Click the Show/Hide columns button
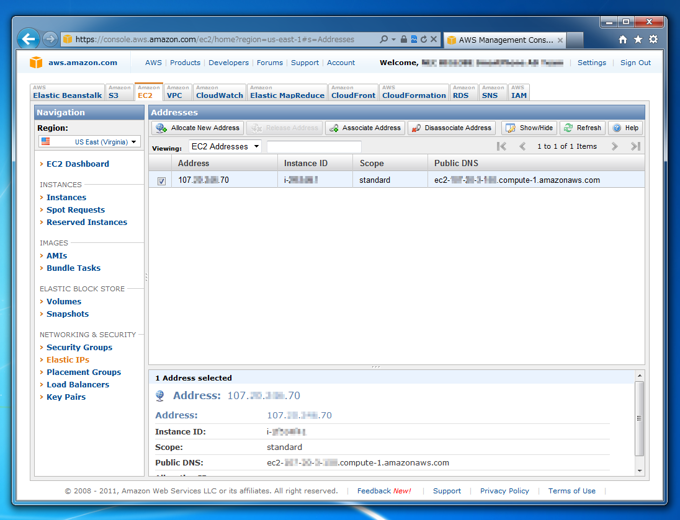The image size is (680, 520). click(529, 128)
